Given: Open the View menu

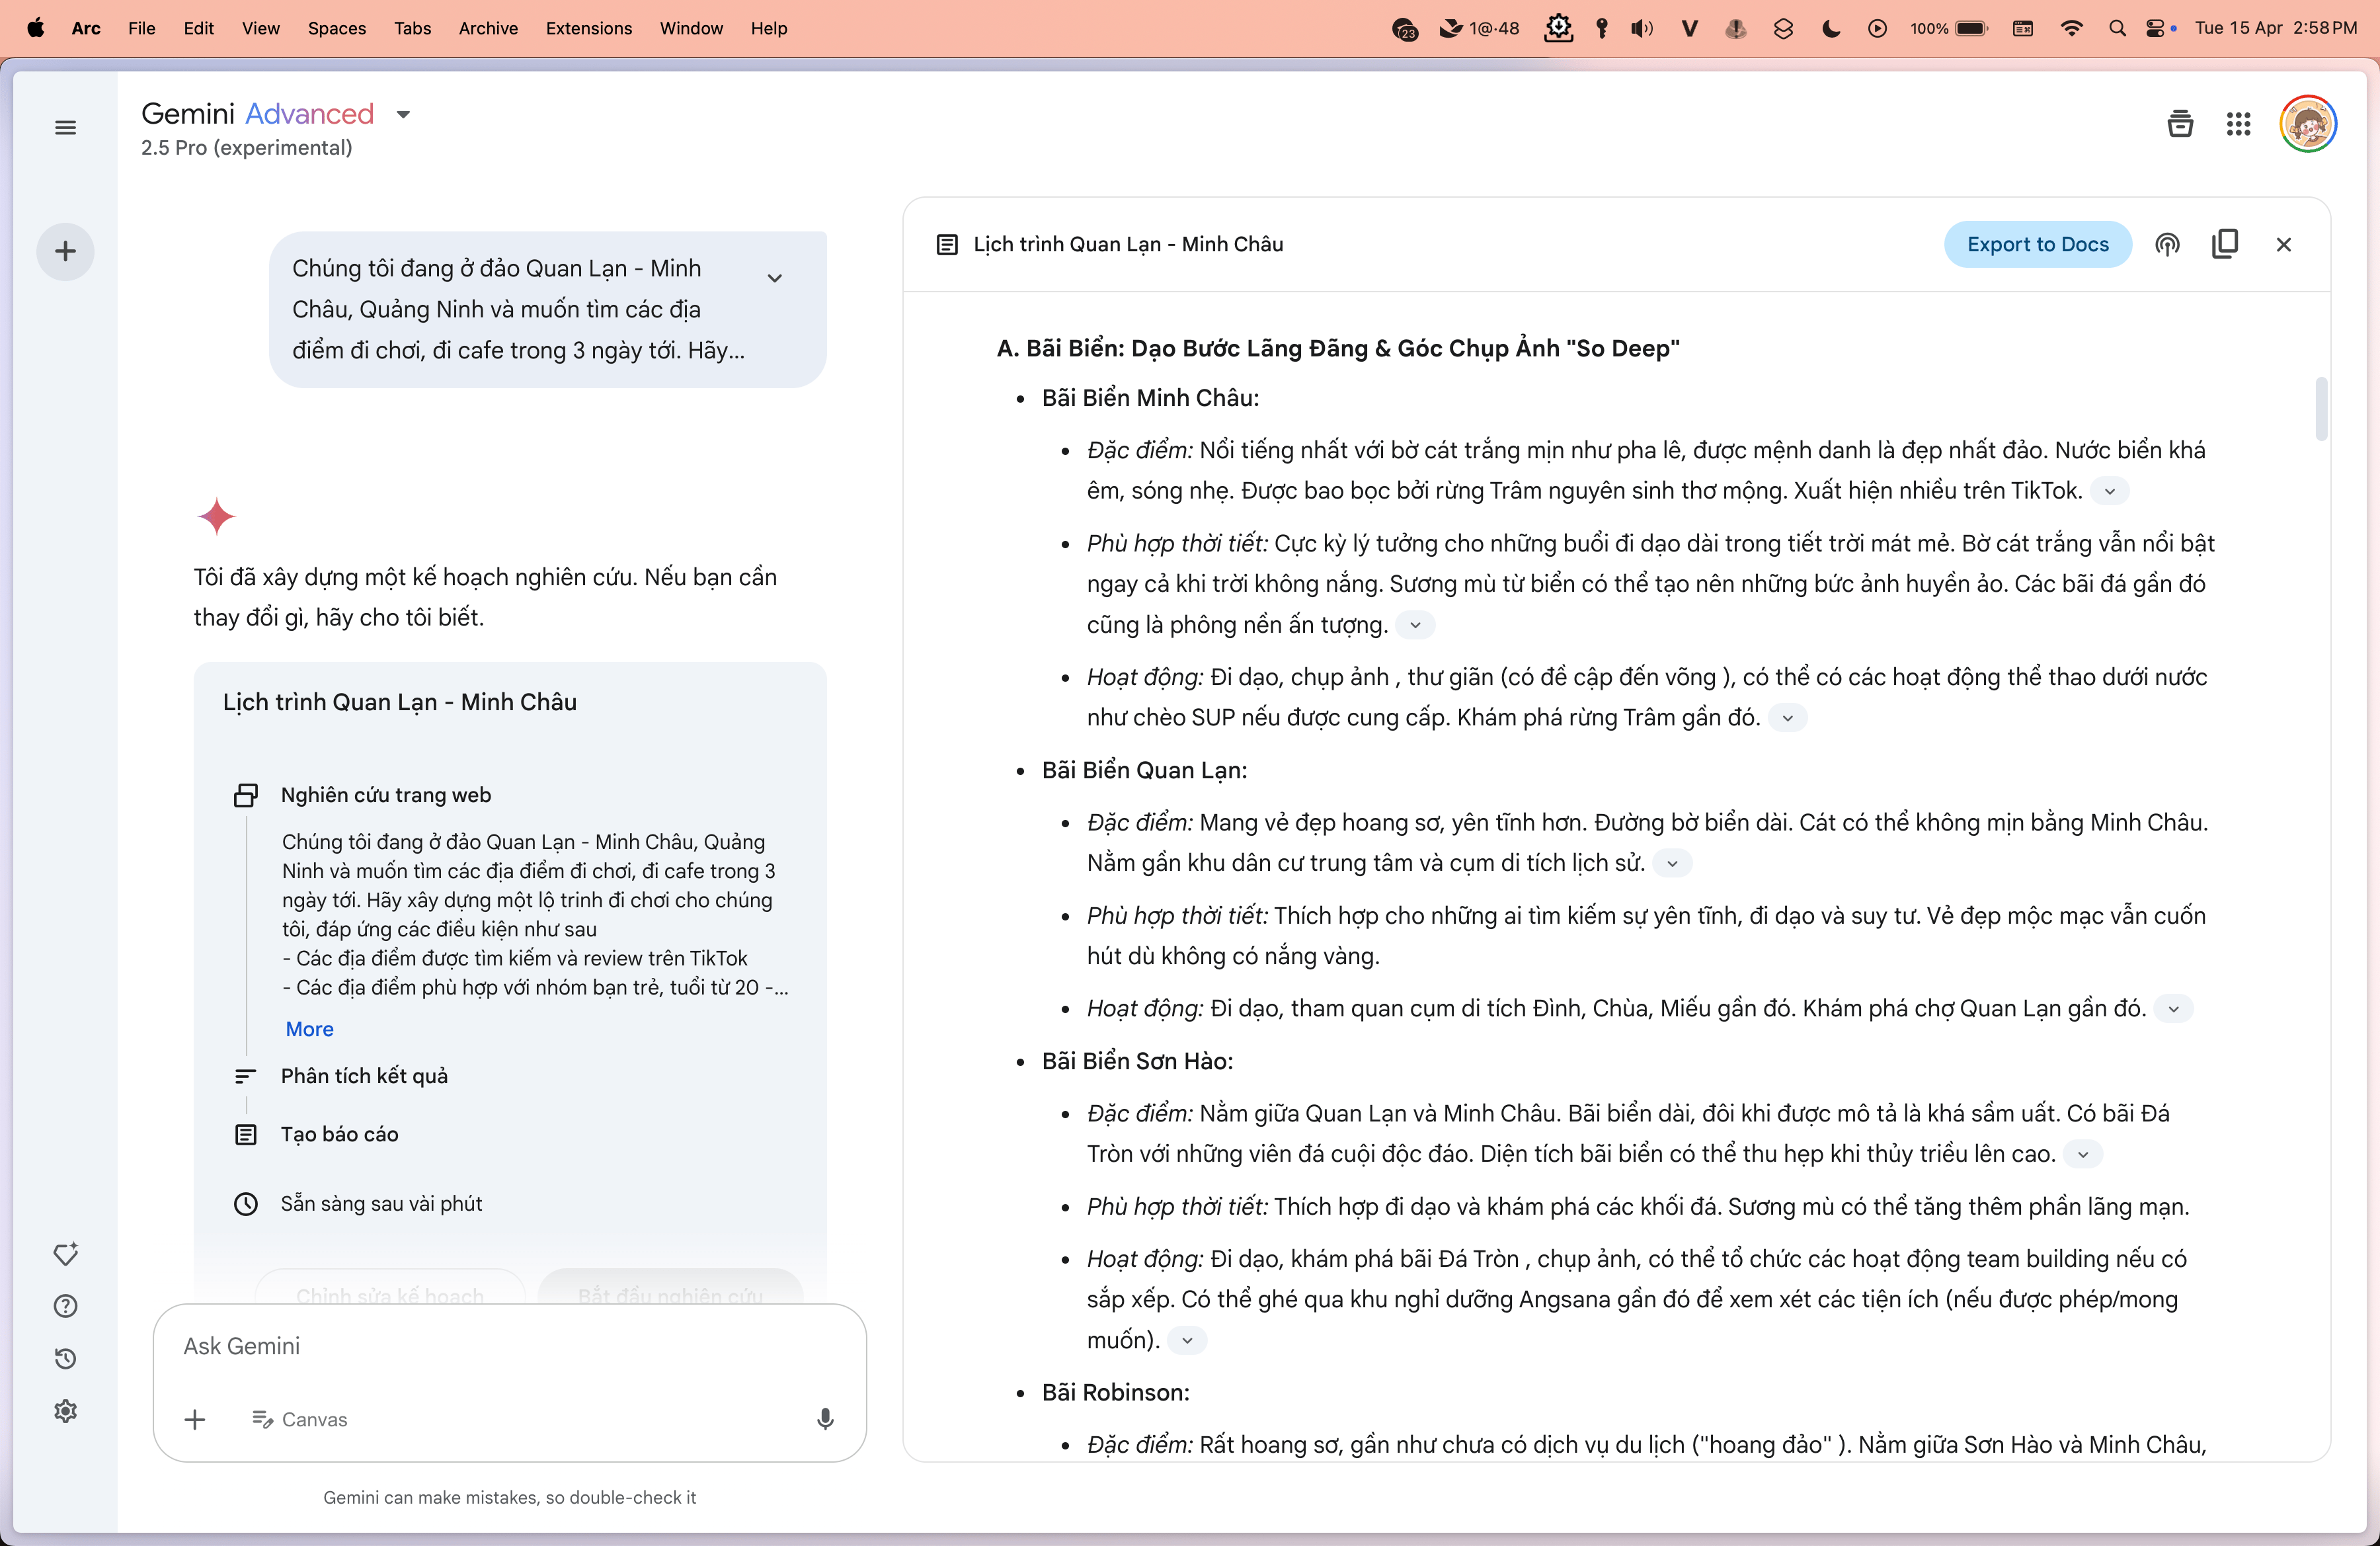Looking at the screenshot, I should tap(260, 28).
